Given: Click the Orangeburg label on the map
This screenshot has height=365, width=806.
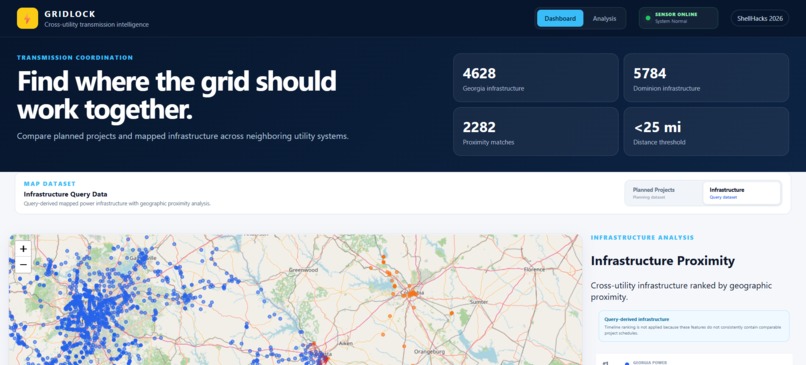Looking at the screenshot, I should tap(429, 352).
